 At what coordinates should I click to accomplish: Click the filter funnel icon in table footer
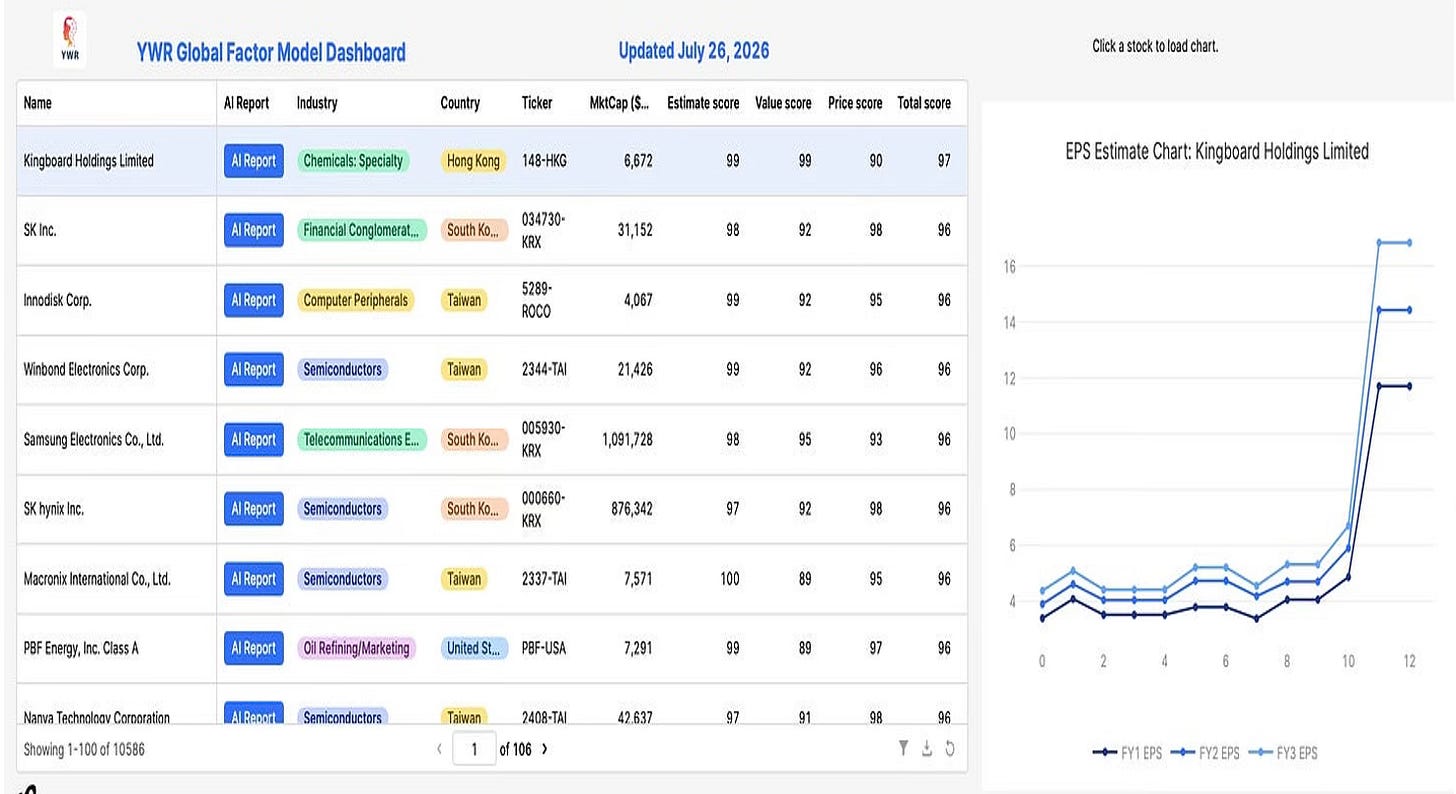point(903,748)
